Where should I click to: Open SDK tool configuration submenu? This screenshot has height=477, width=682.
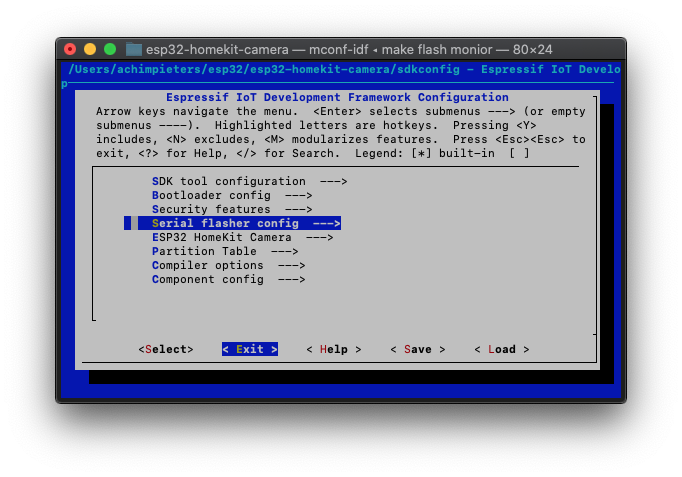[x=249, y=181]
